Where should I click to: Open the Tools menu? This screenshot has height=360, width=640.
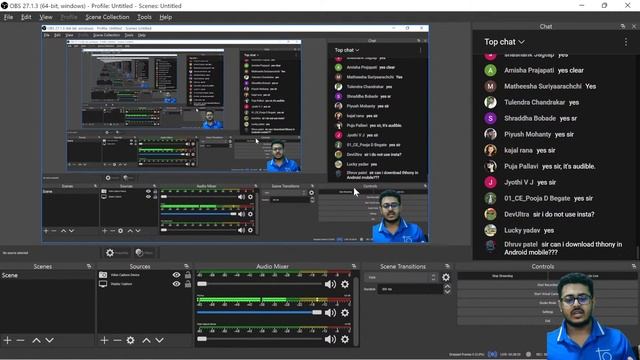click(144, 17)
